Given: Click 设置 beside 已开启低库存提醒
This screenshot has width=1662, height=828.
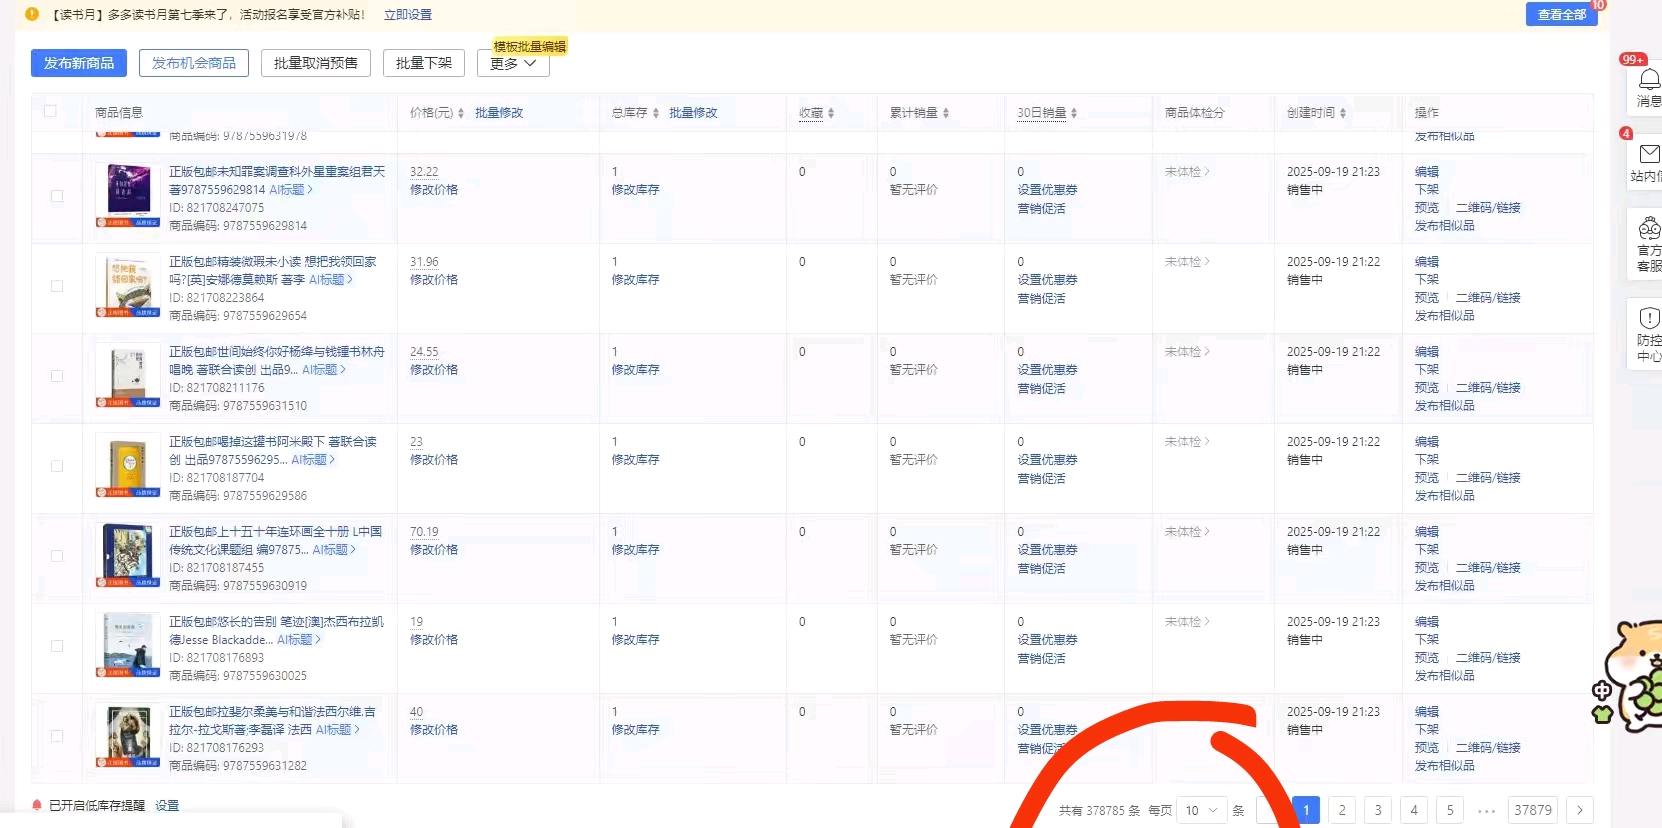Looking at the screenshot, I should point(167,806).
